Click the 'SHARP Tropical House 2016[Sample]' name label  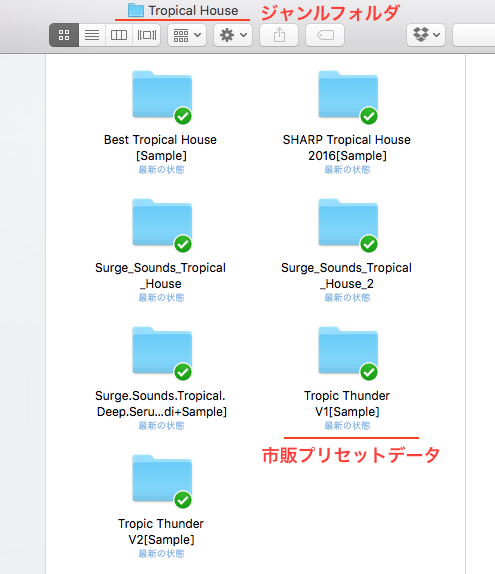pyautogui.click(x=347, y=148)
